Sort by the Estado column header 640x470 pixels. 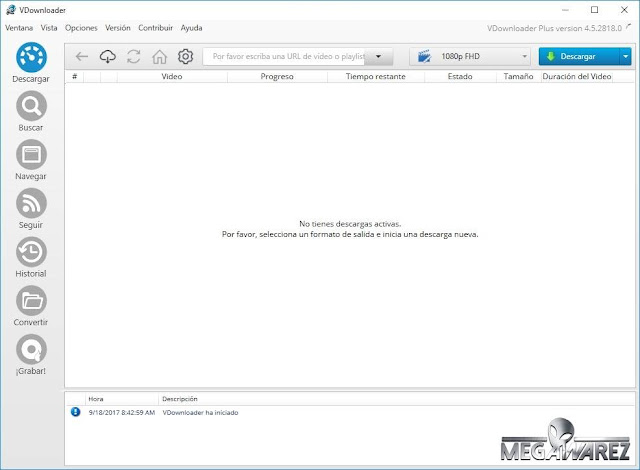460,76
